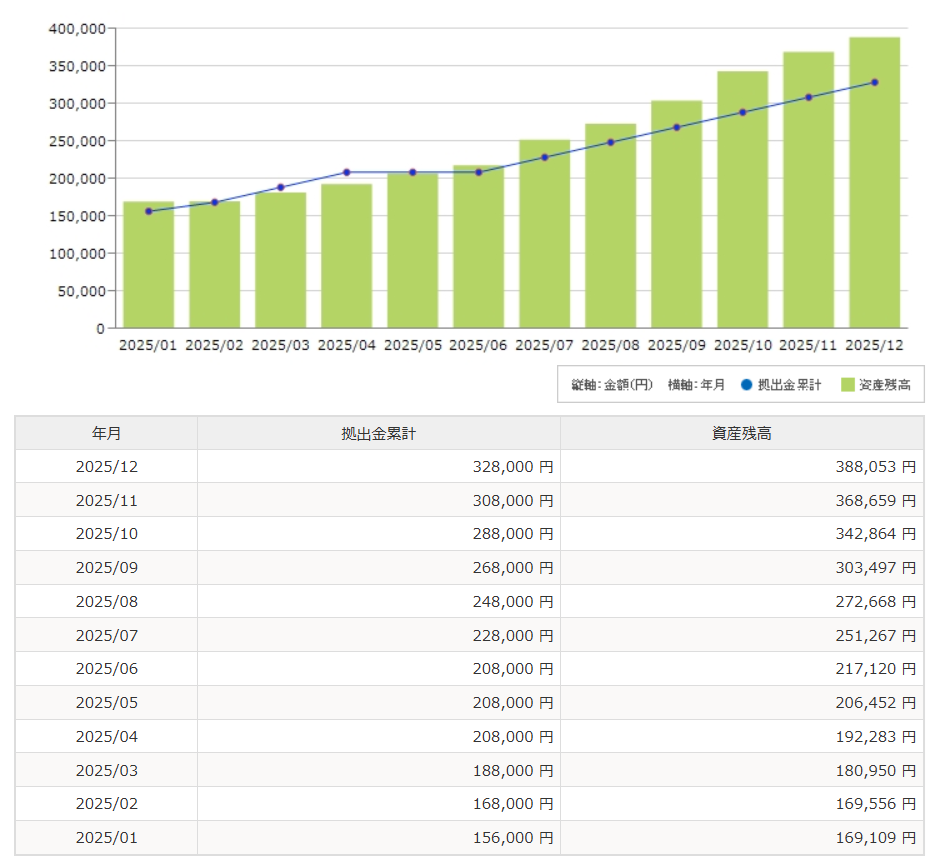Click the 342,864 円 asset value
The height and width of the screenshot is (865, 939).
tap(872, 534)
